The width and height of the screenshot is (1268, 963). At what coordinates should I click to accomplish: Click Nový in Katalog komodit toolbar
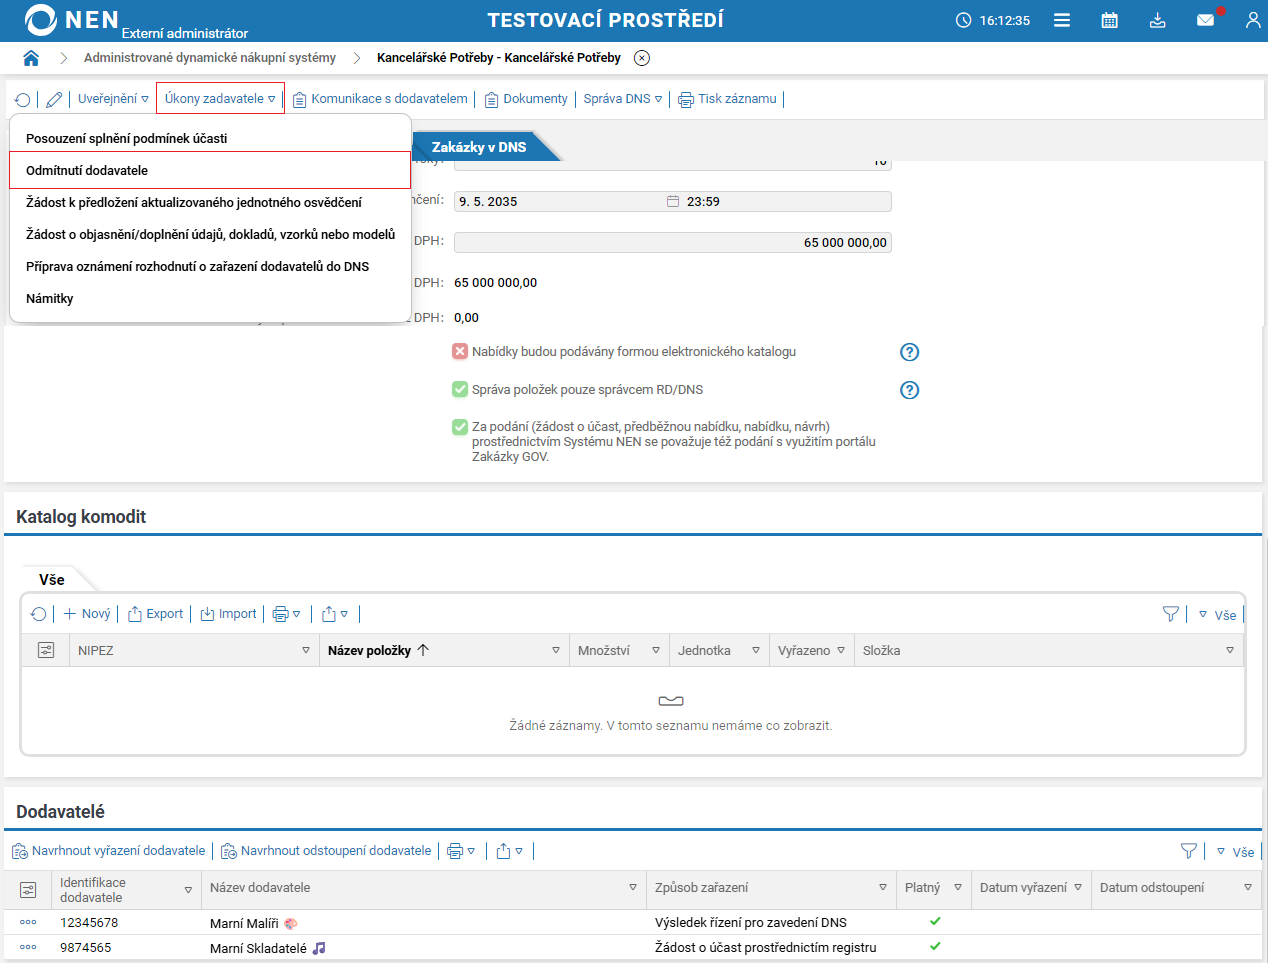[x=87, y=614]
